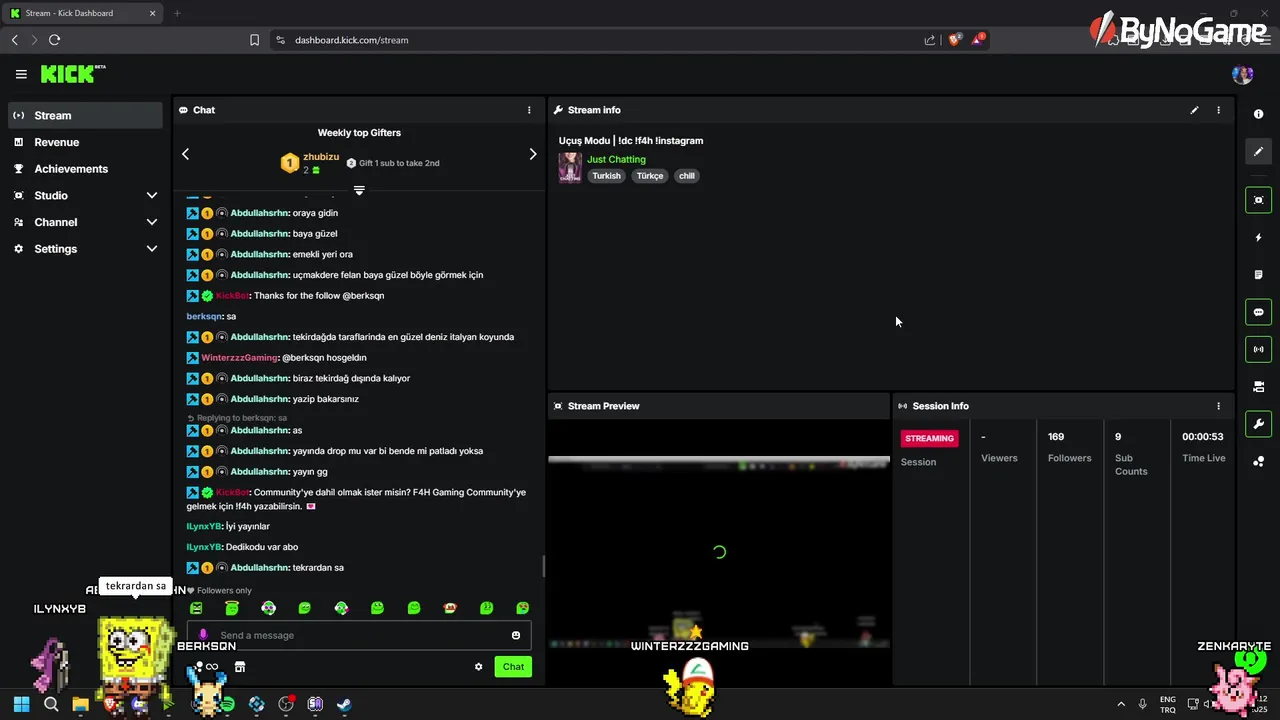Screen dimensions: 1280x720
Task: Click the berksqn username in chat
Action: coord(204,316)
